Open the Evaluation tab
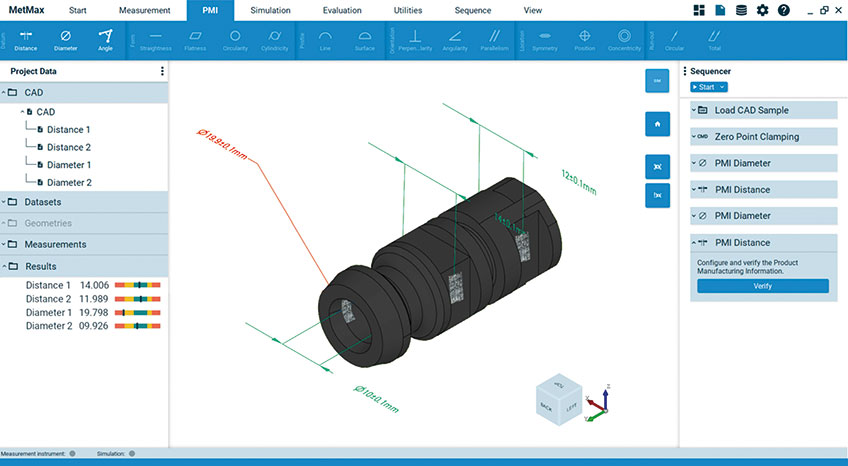The image size is (848, 466). tap(342, 10)
